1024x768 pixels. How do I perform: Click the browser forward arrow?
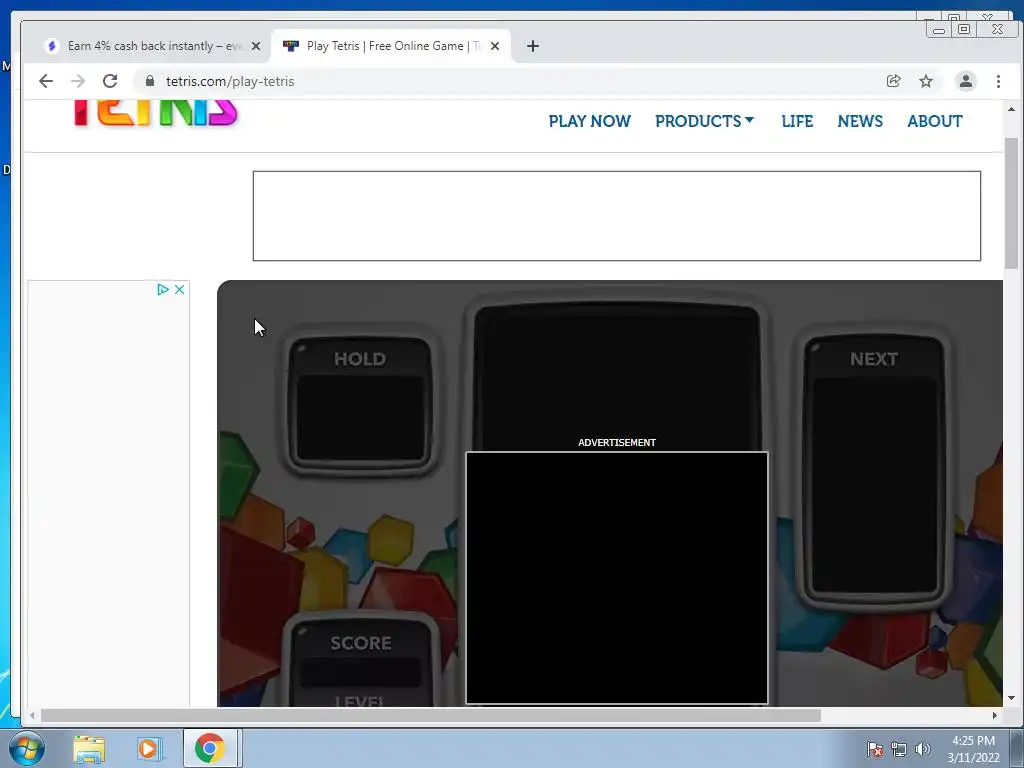(x=78, y=81)
